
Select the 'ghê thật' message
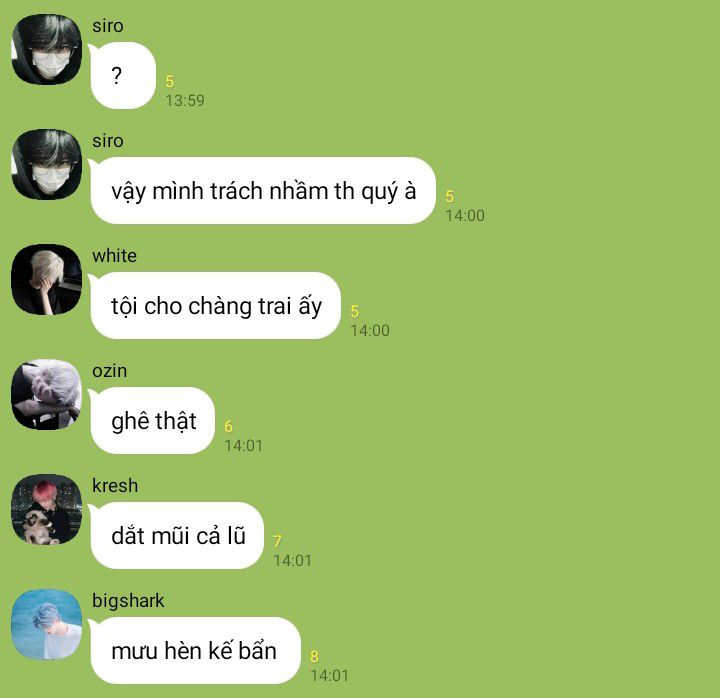(x=152, y=421)
